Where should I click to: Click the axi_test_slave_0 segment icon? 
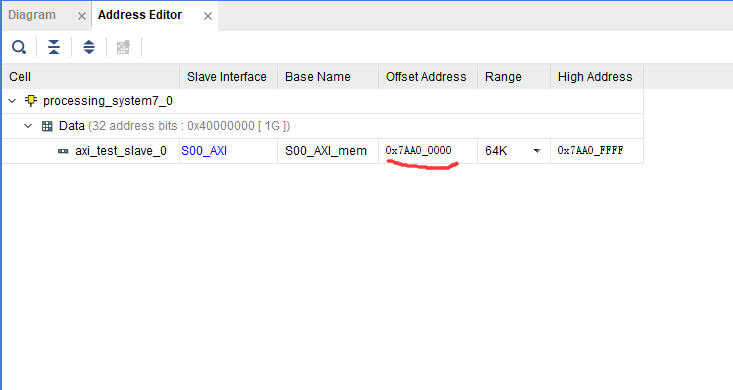(63, 151)
